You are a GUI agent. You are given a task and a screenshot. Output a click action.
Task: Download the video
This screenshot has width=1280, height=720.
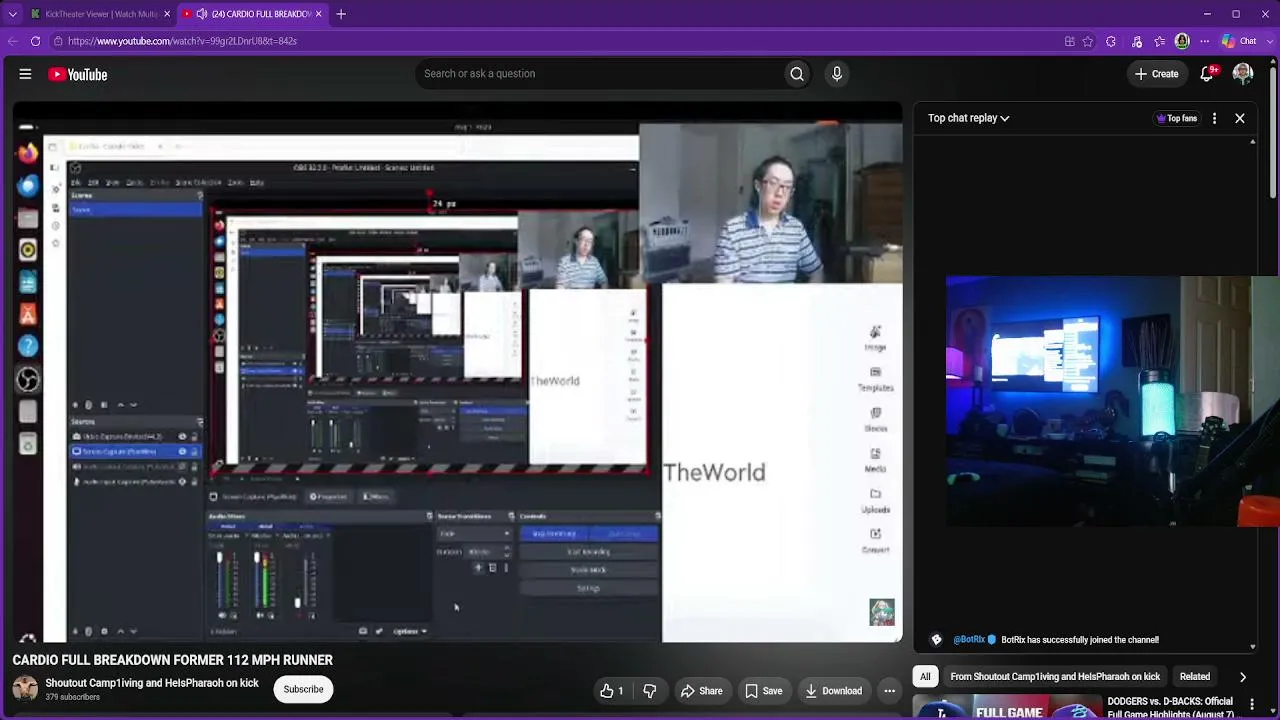point(833,691)
